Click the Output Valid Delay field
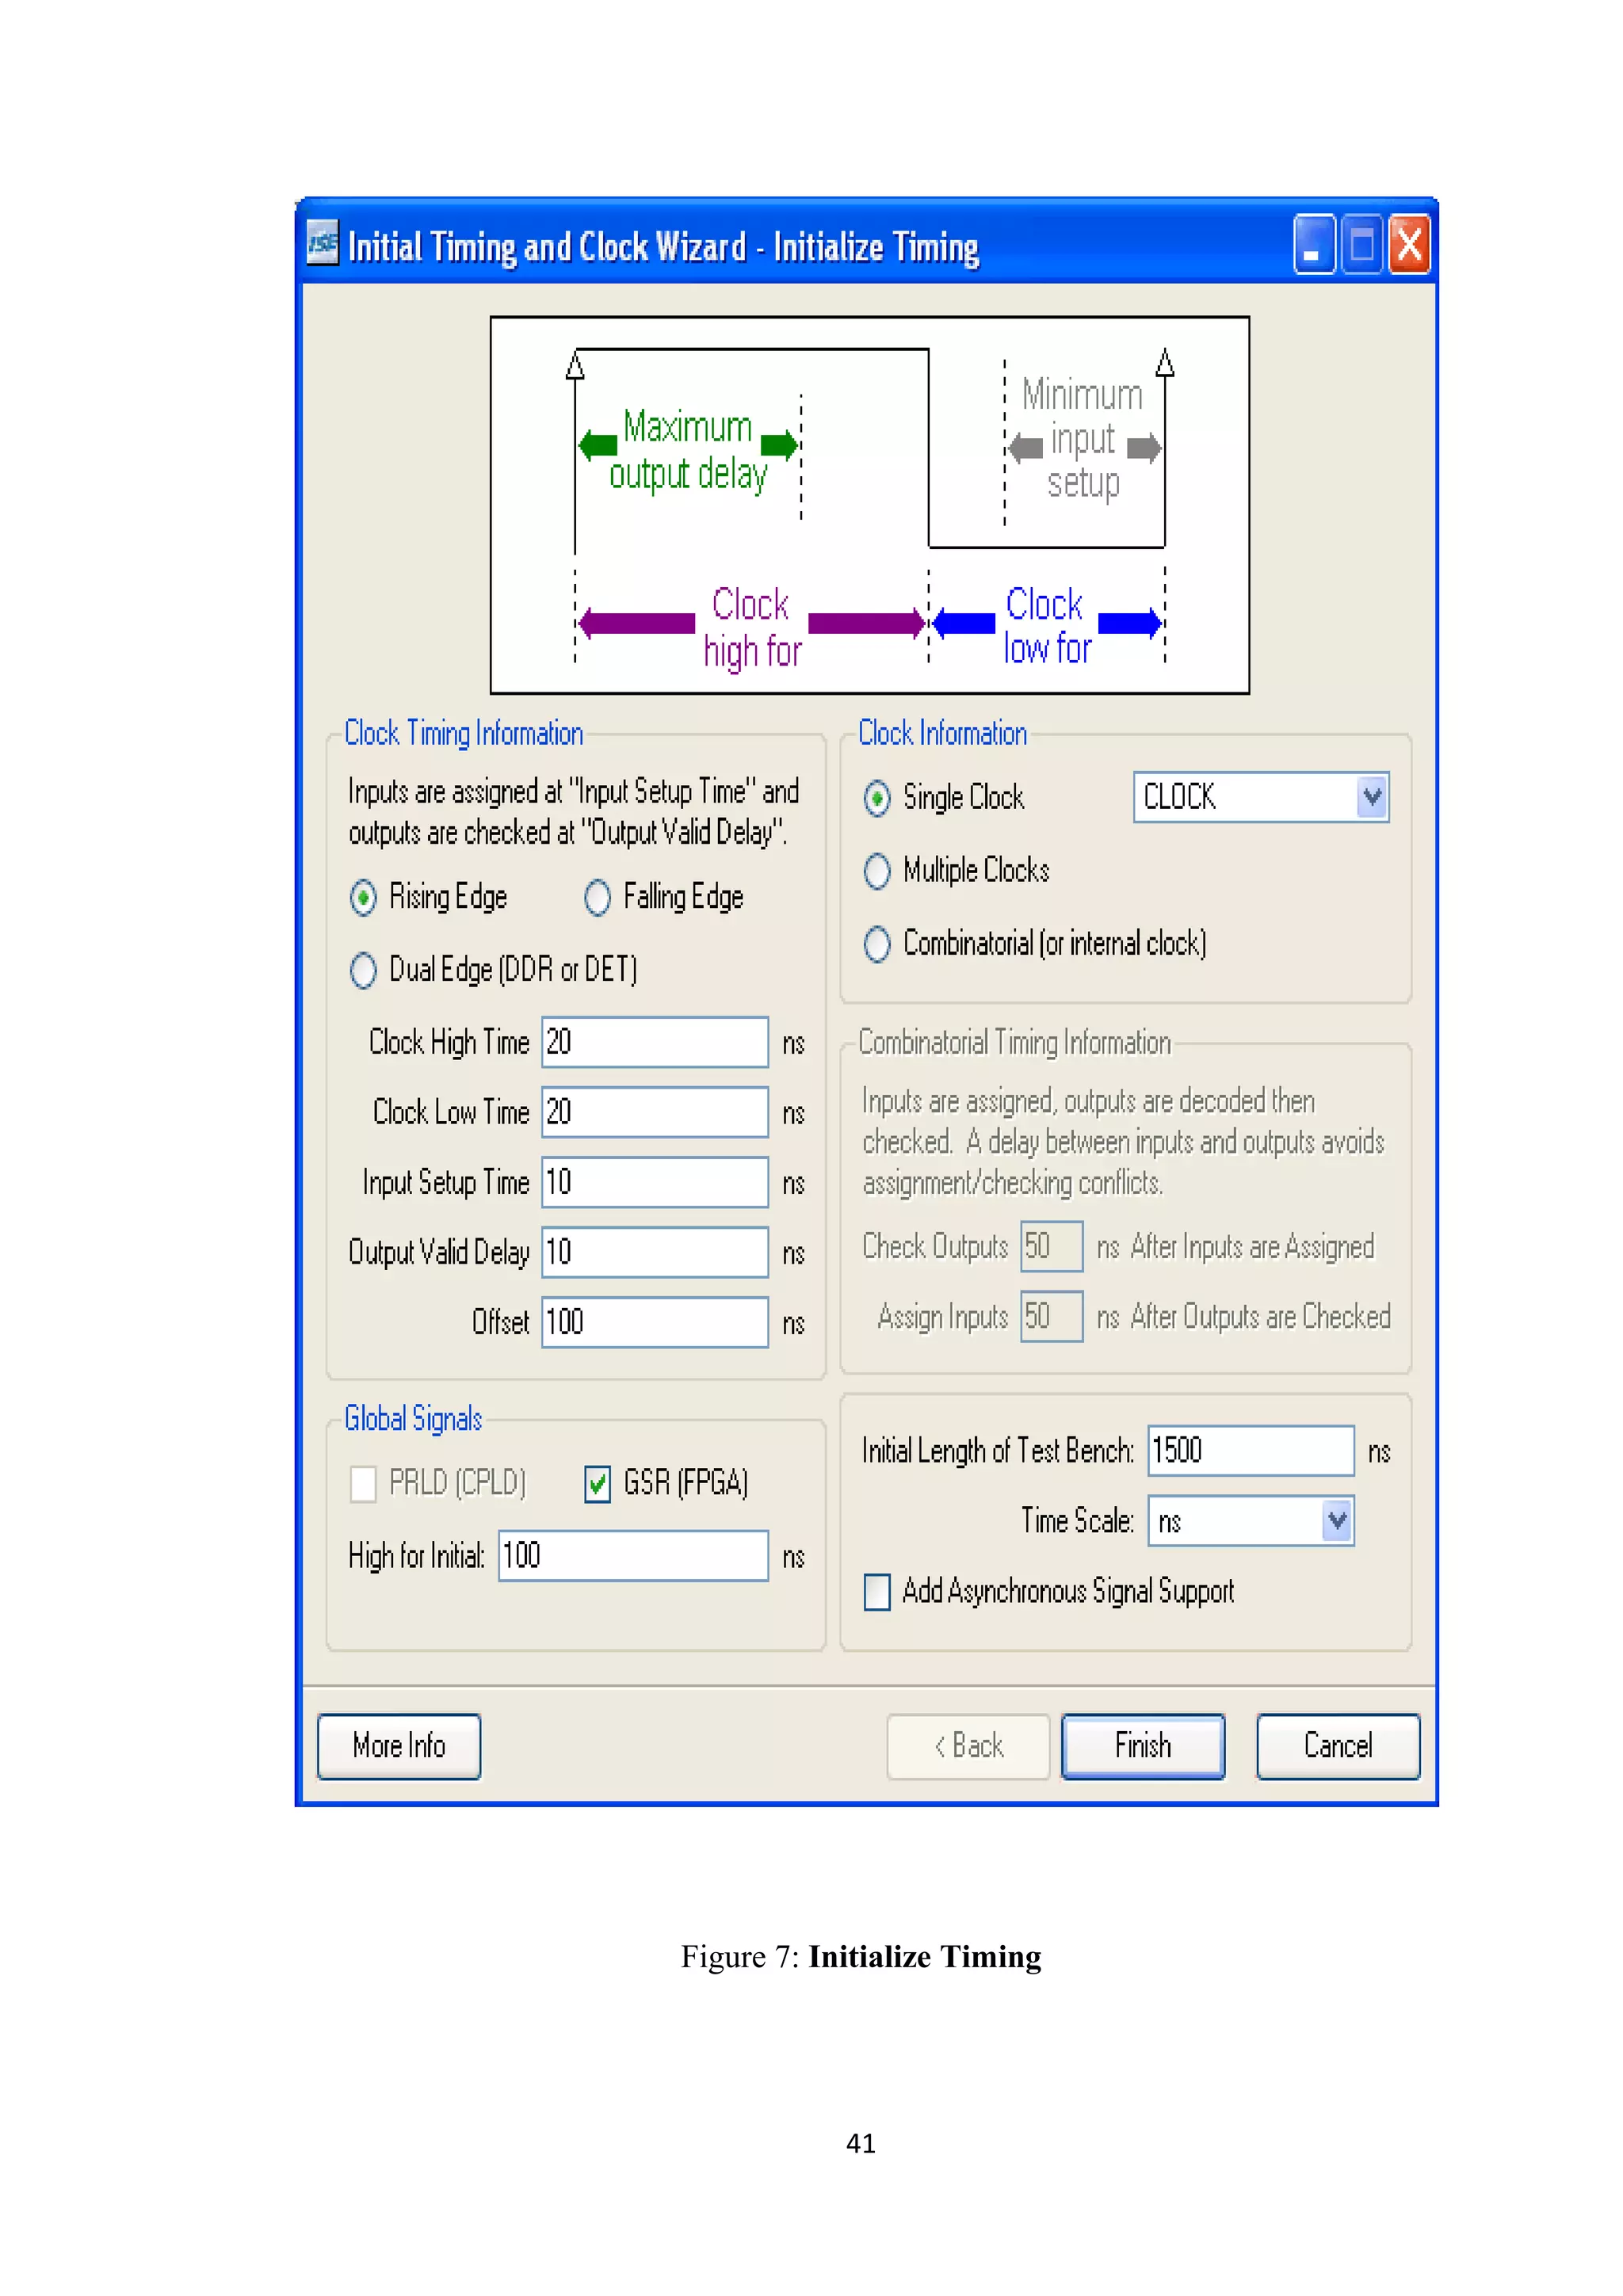This screenshot has height=2296, width=1623. click(655, 1252)
